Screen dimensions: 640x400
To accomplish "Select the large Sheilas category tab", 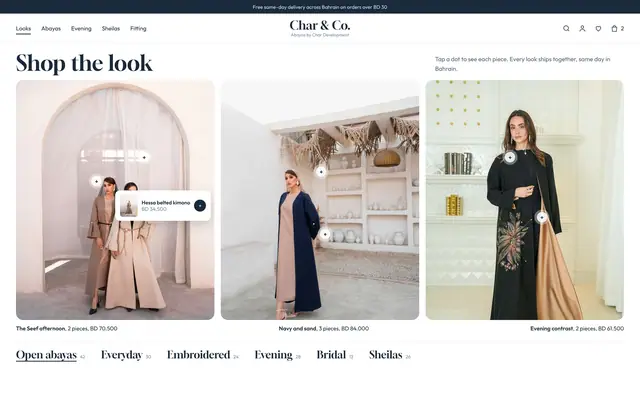I will coord(386,355).
